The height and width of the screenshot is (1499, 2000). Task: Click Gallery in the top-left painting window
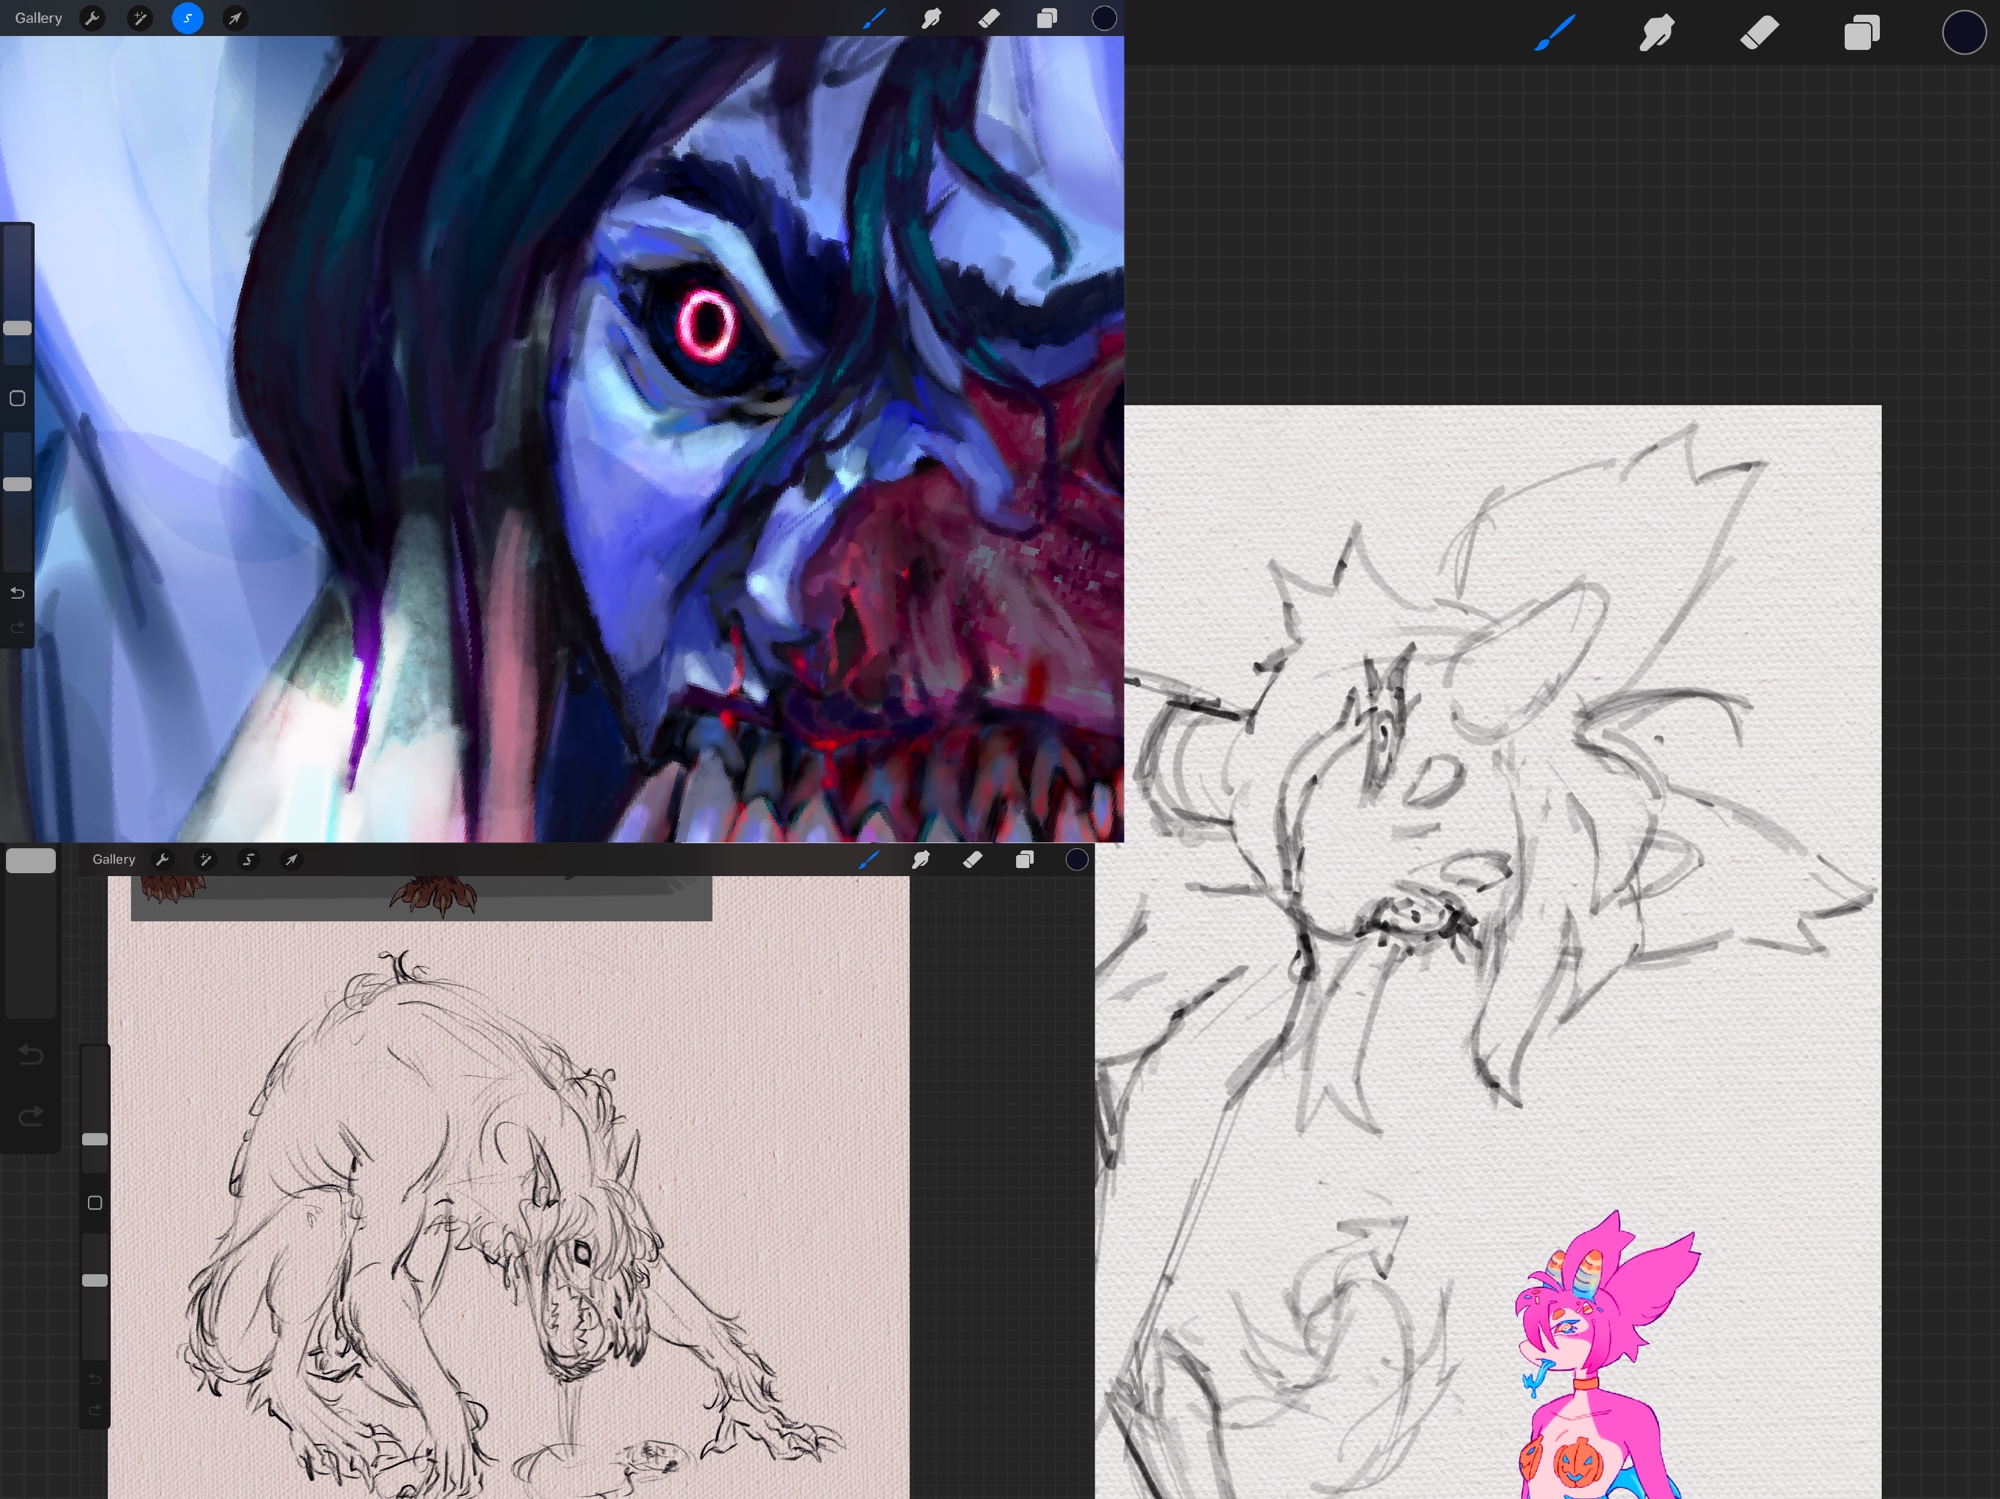click(39, 18)
